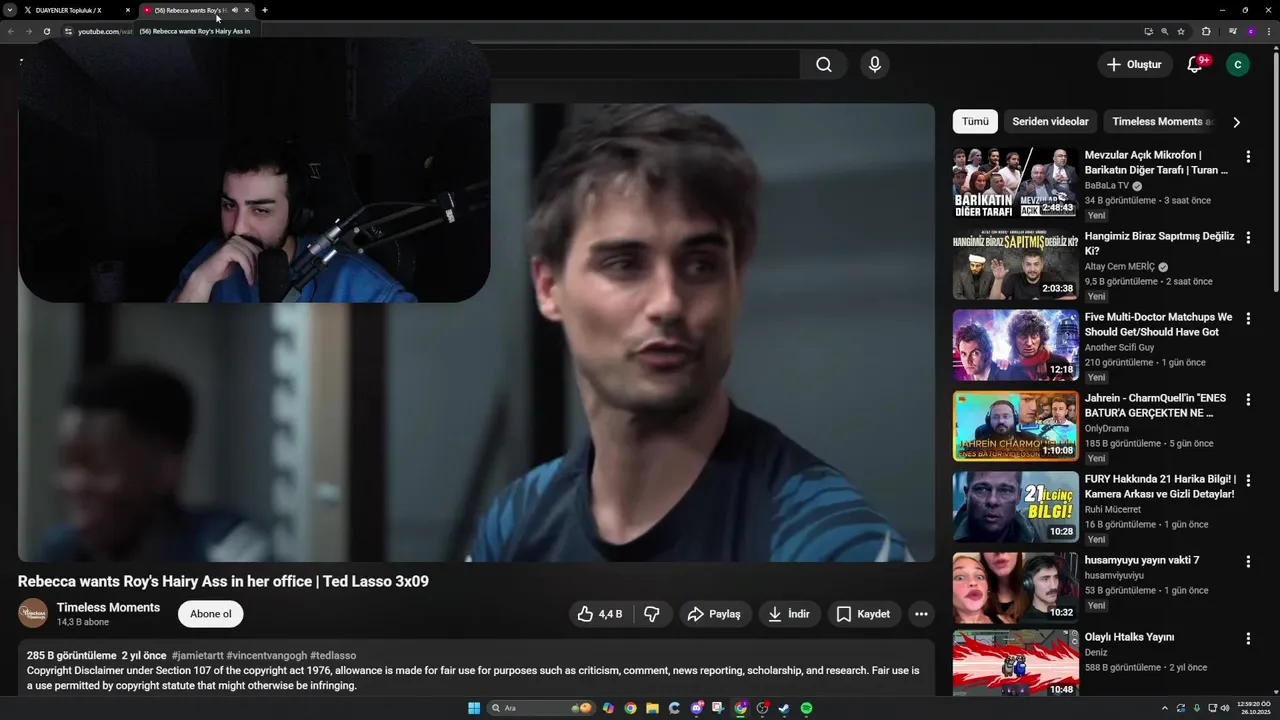Open the YouTube account avatar menu

1237,64
